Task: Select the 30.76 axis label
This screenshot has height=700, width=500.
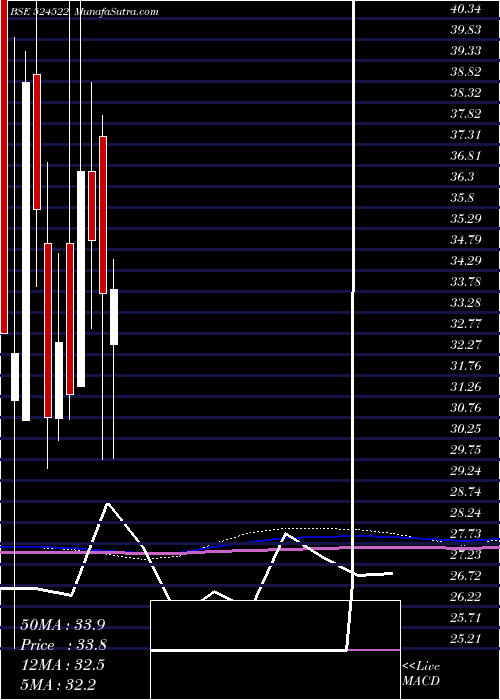Action: pyautogui.click(x=466, y=408)
